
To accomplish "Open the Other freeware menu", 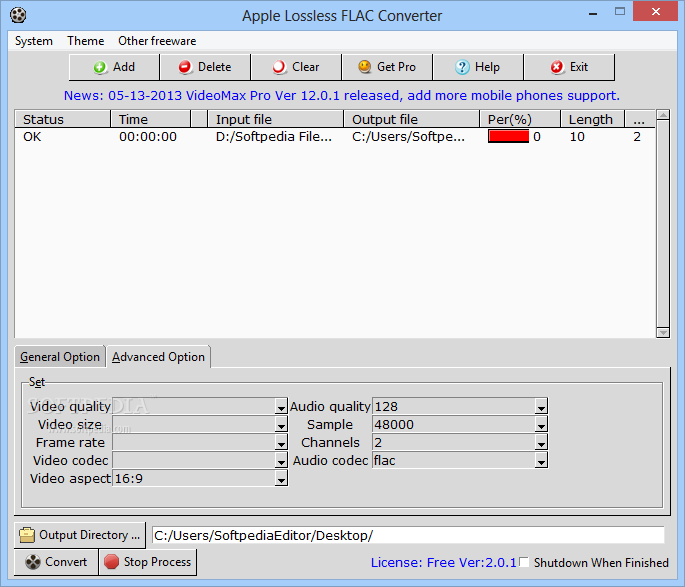I will tap(157, 41).
